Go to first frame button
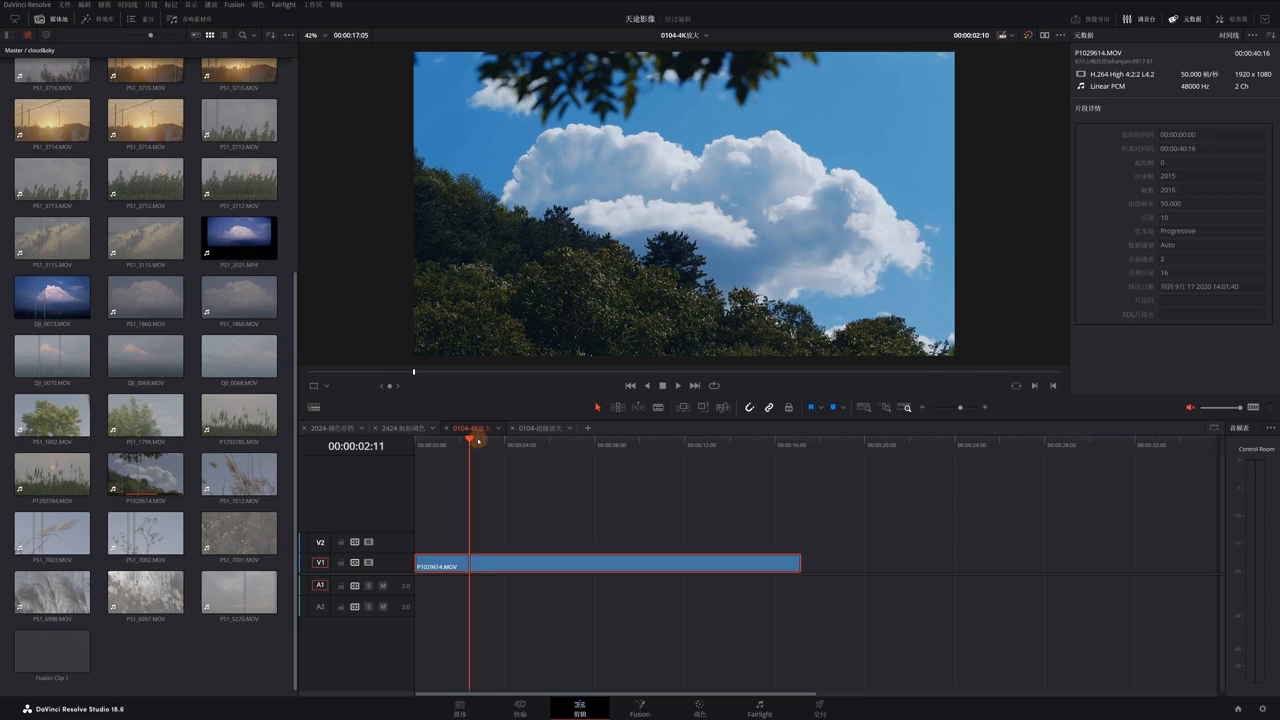The image size is (1280, 720). 630,385
